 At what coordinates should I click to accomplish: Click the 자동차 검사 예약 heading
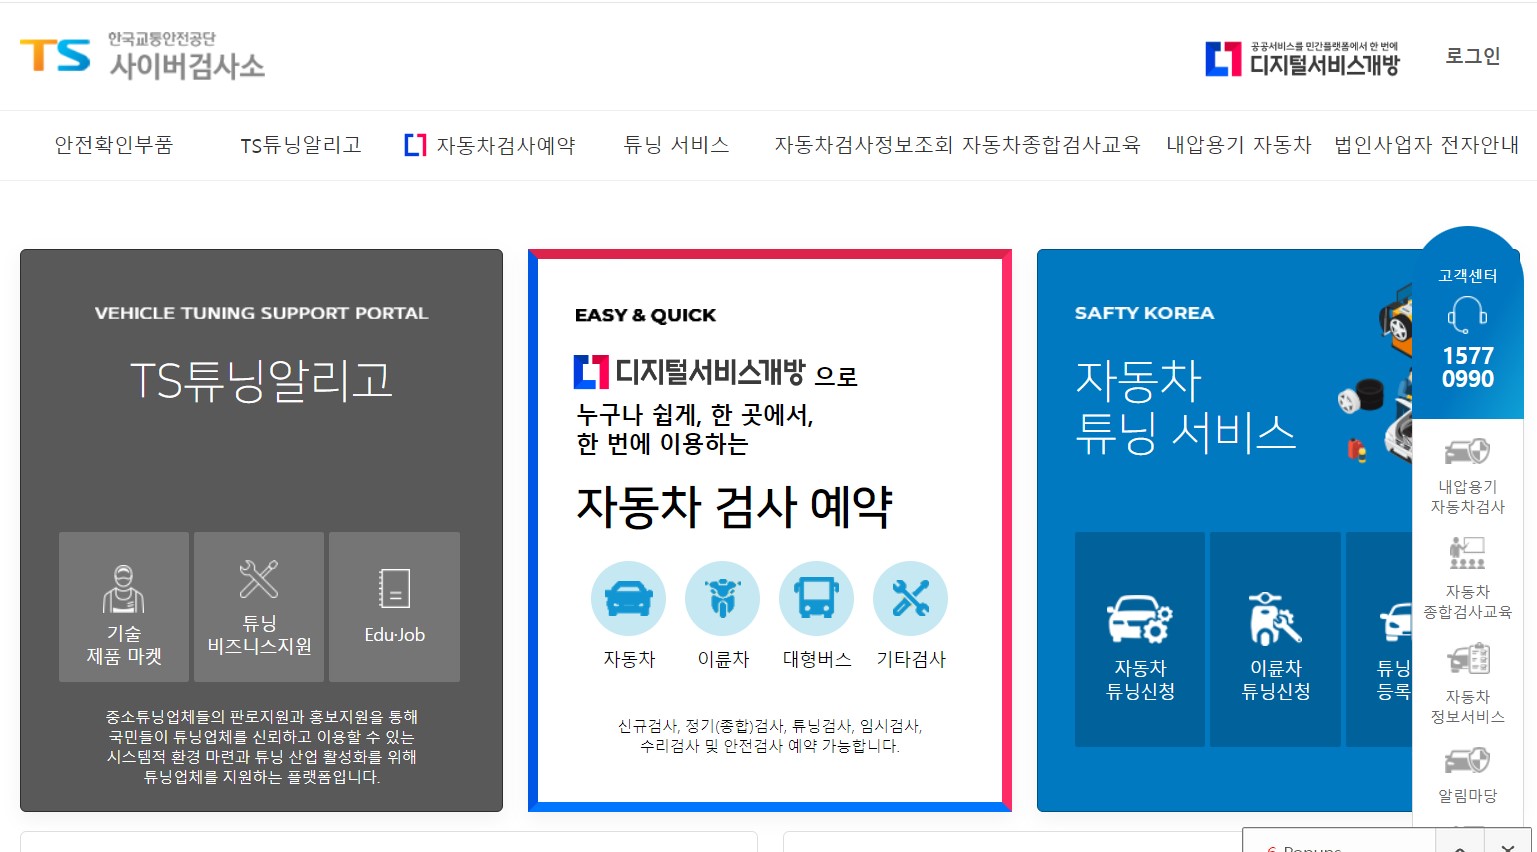tap(734, 506)
